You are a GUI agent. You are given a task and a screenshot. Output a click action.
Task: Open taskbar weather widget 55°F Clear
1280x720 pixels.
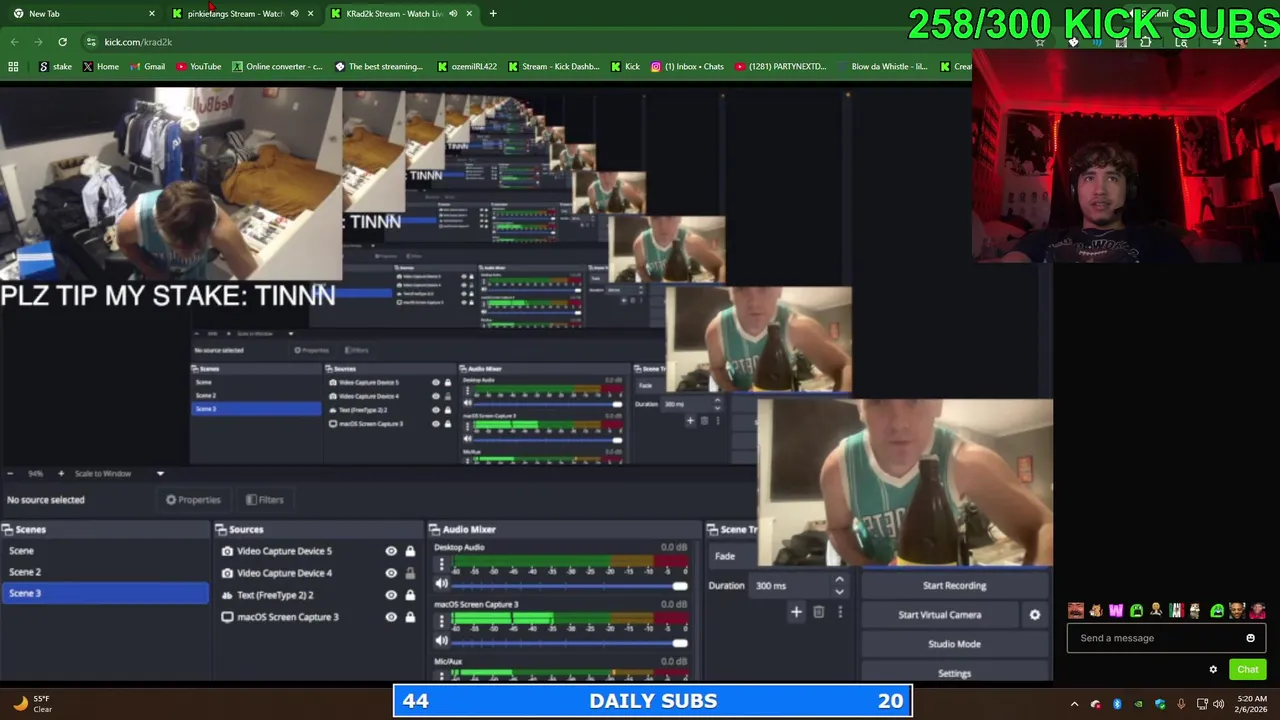(30, 704)
